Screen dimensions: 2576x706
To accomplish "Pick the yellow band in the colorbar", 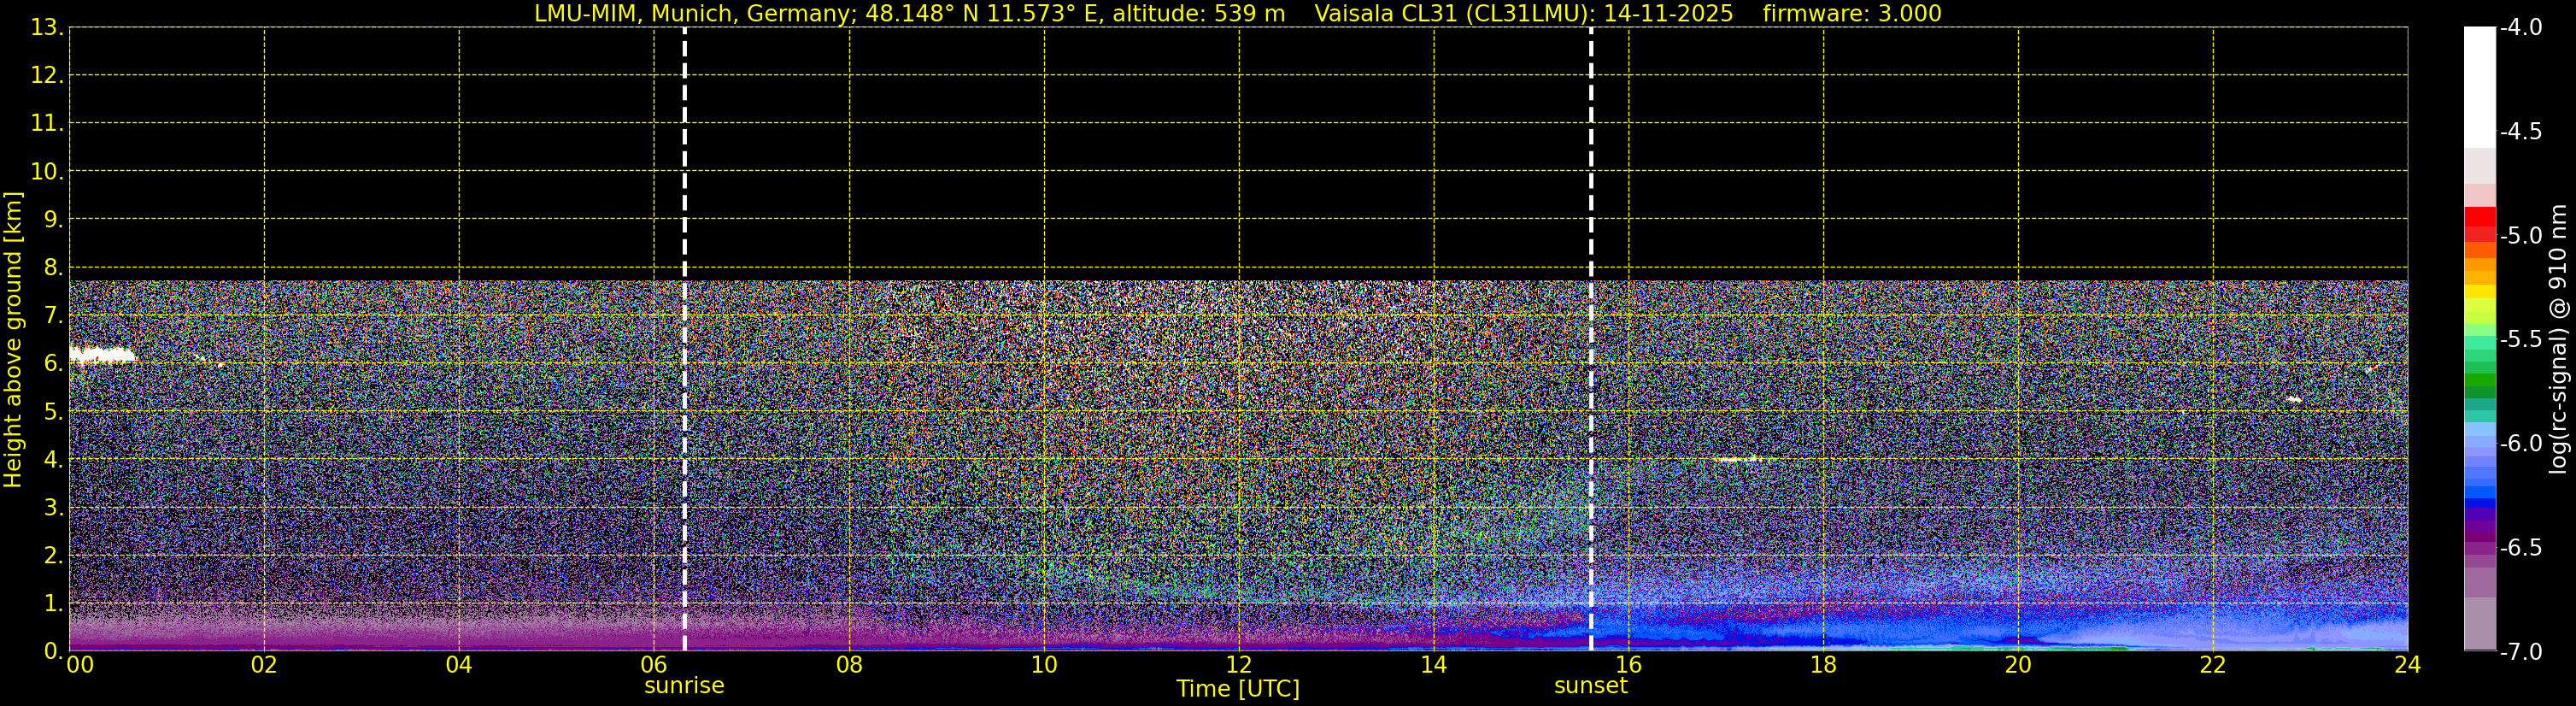I will (x=2479, y=292).
